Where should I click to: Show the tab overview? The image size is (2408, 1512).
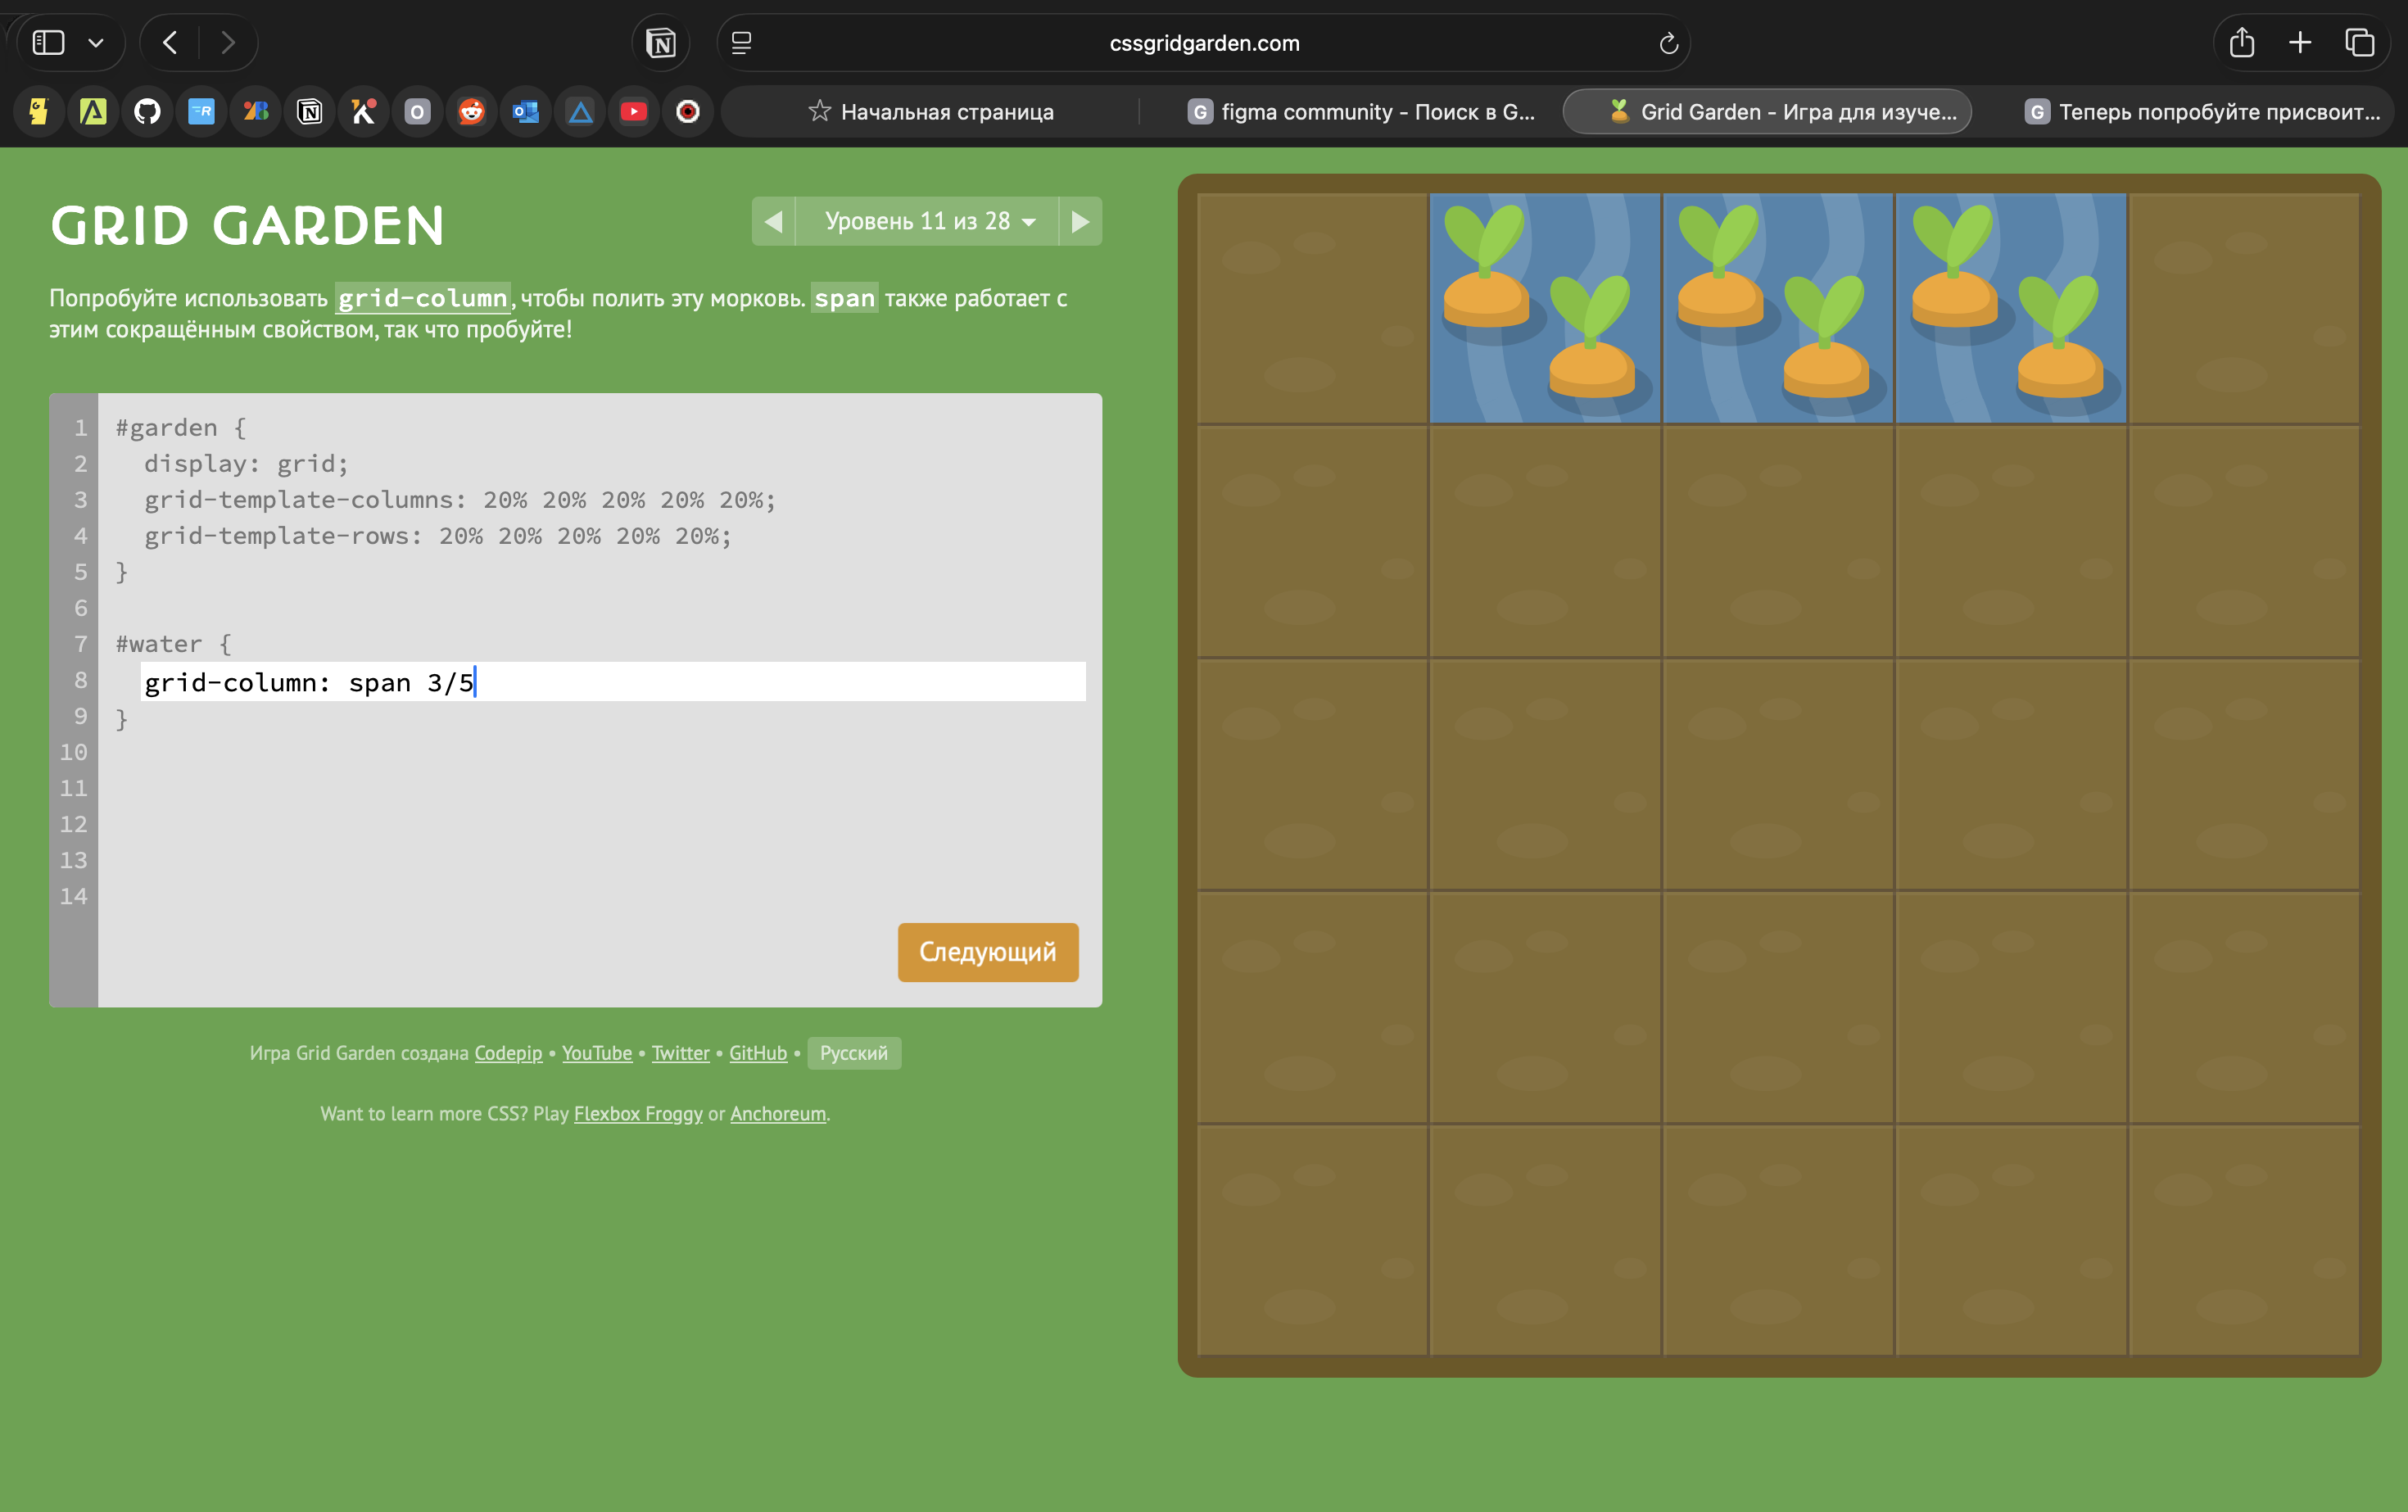(2359, 43)
